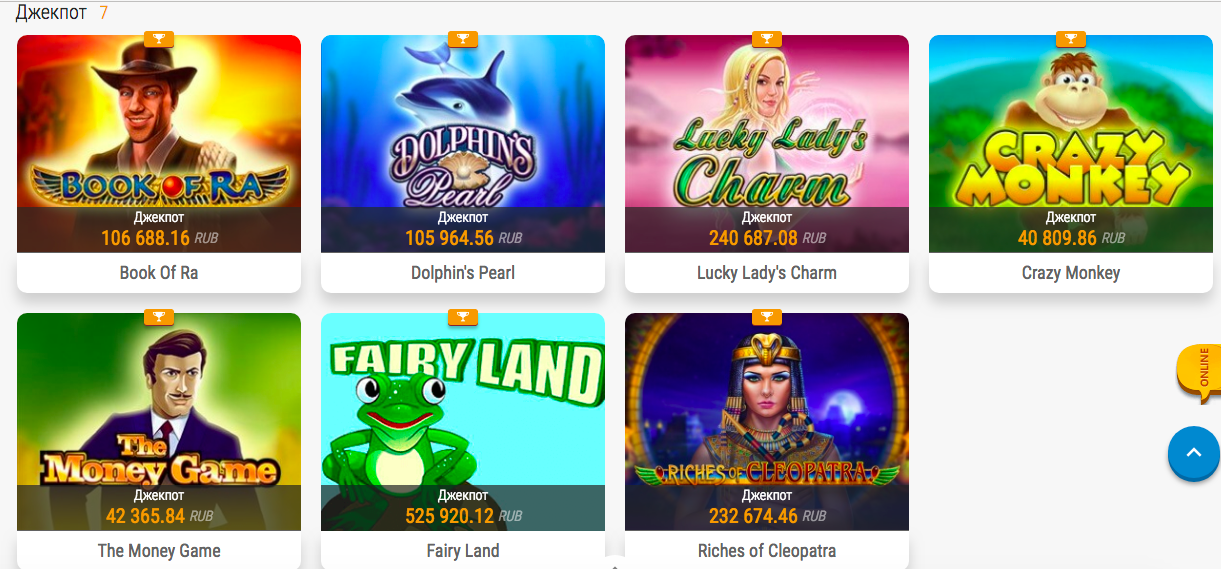Open the Book Of Ra game thumbnail
The image size is (1221, 569).
click(159, 144)
